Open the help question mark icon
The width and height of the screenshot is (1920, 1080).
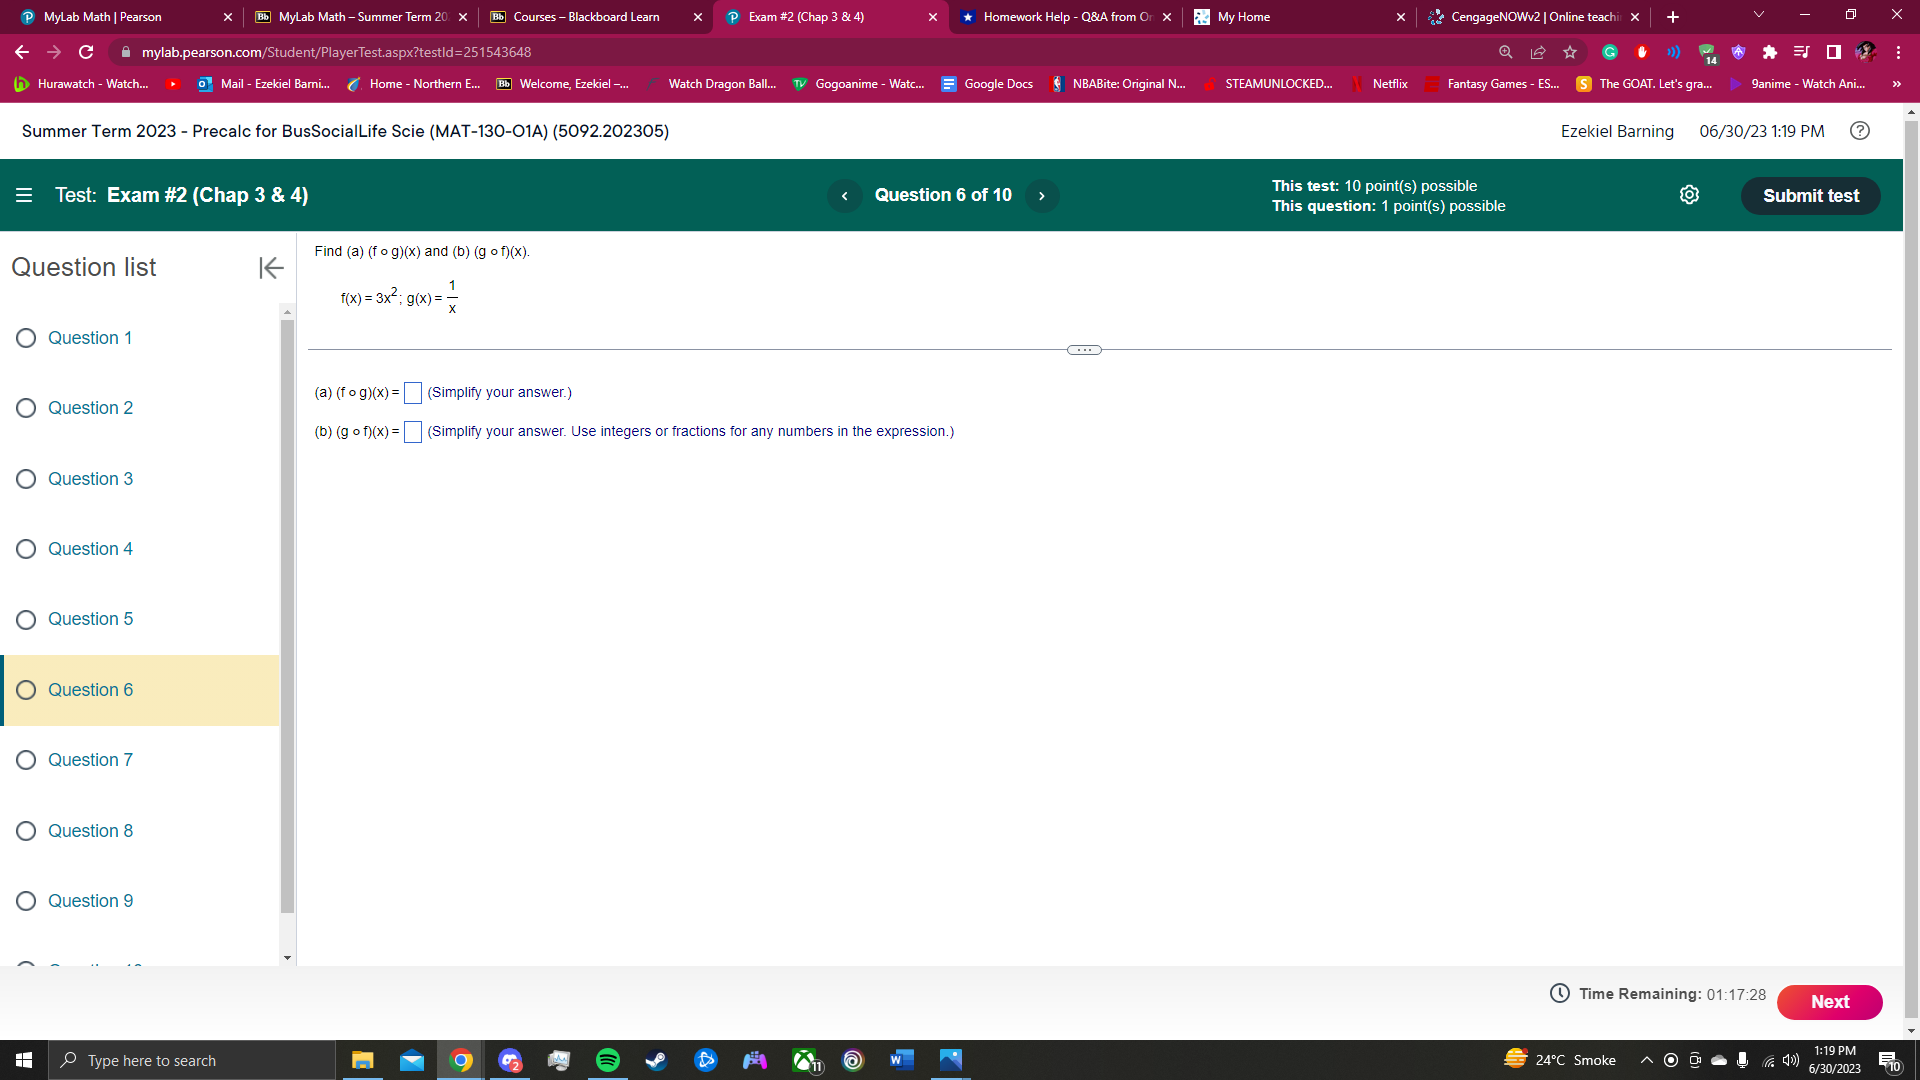point(1860,131)
